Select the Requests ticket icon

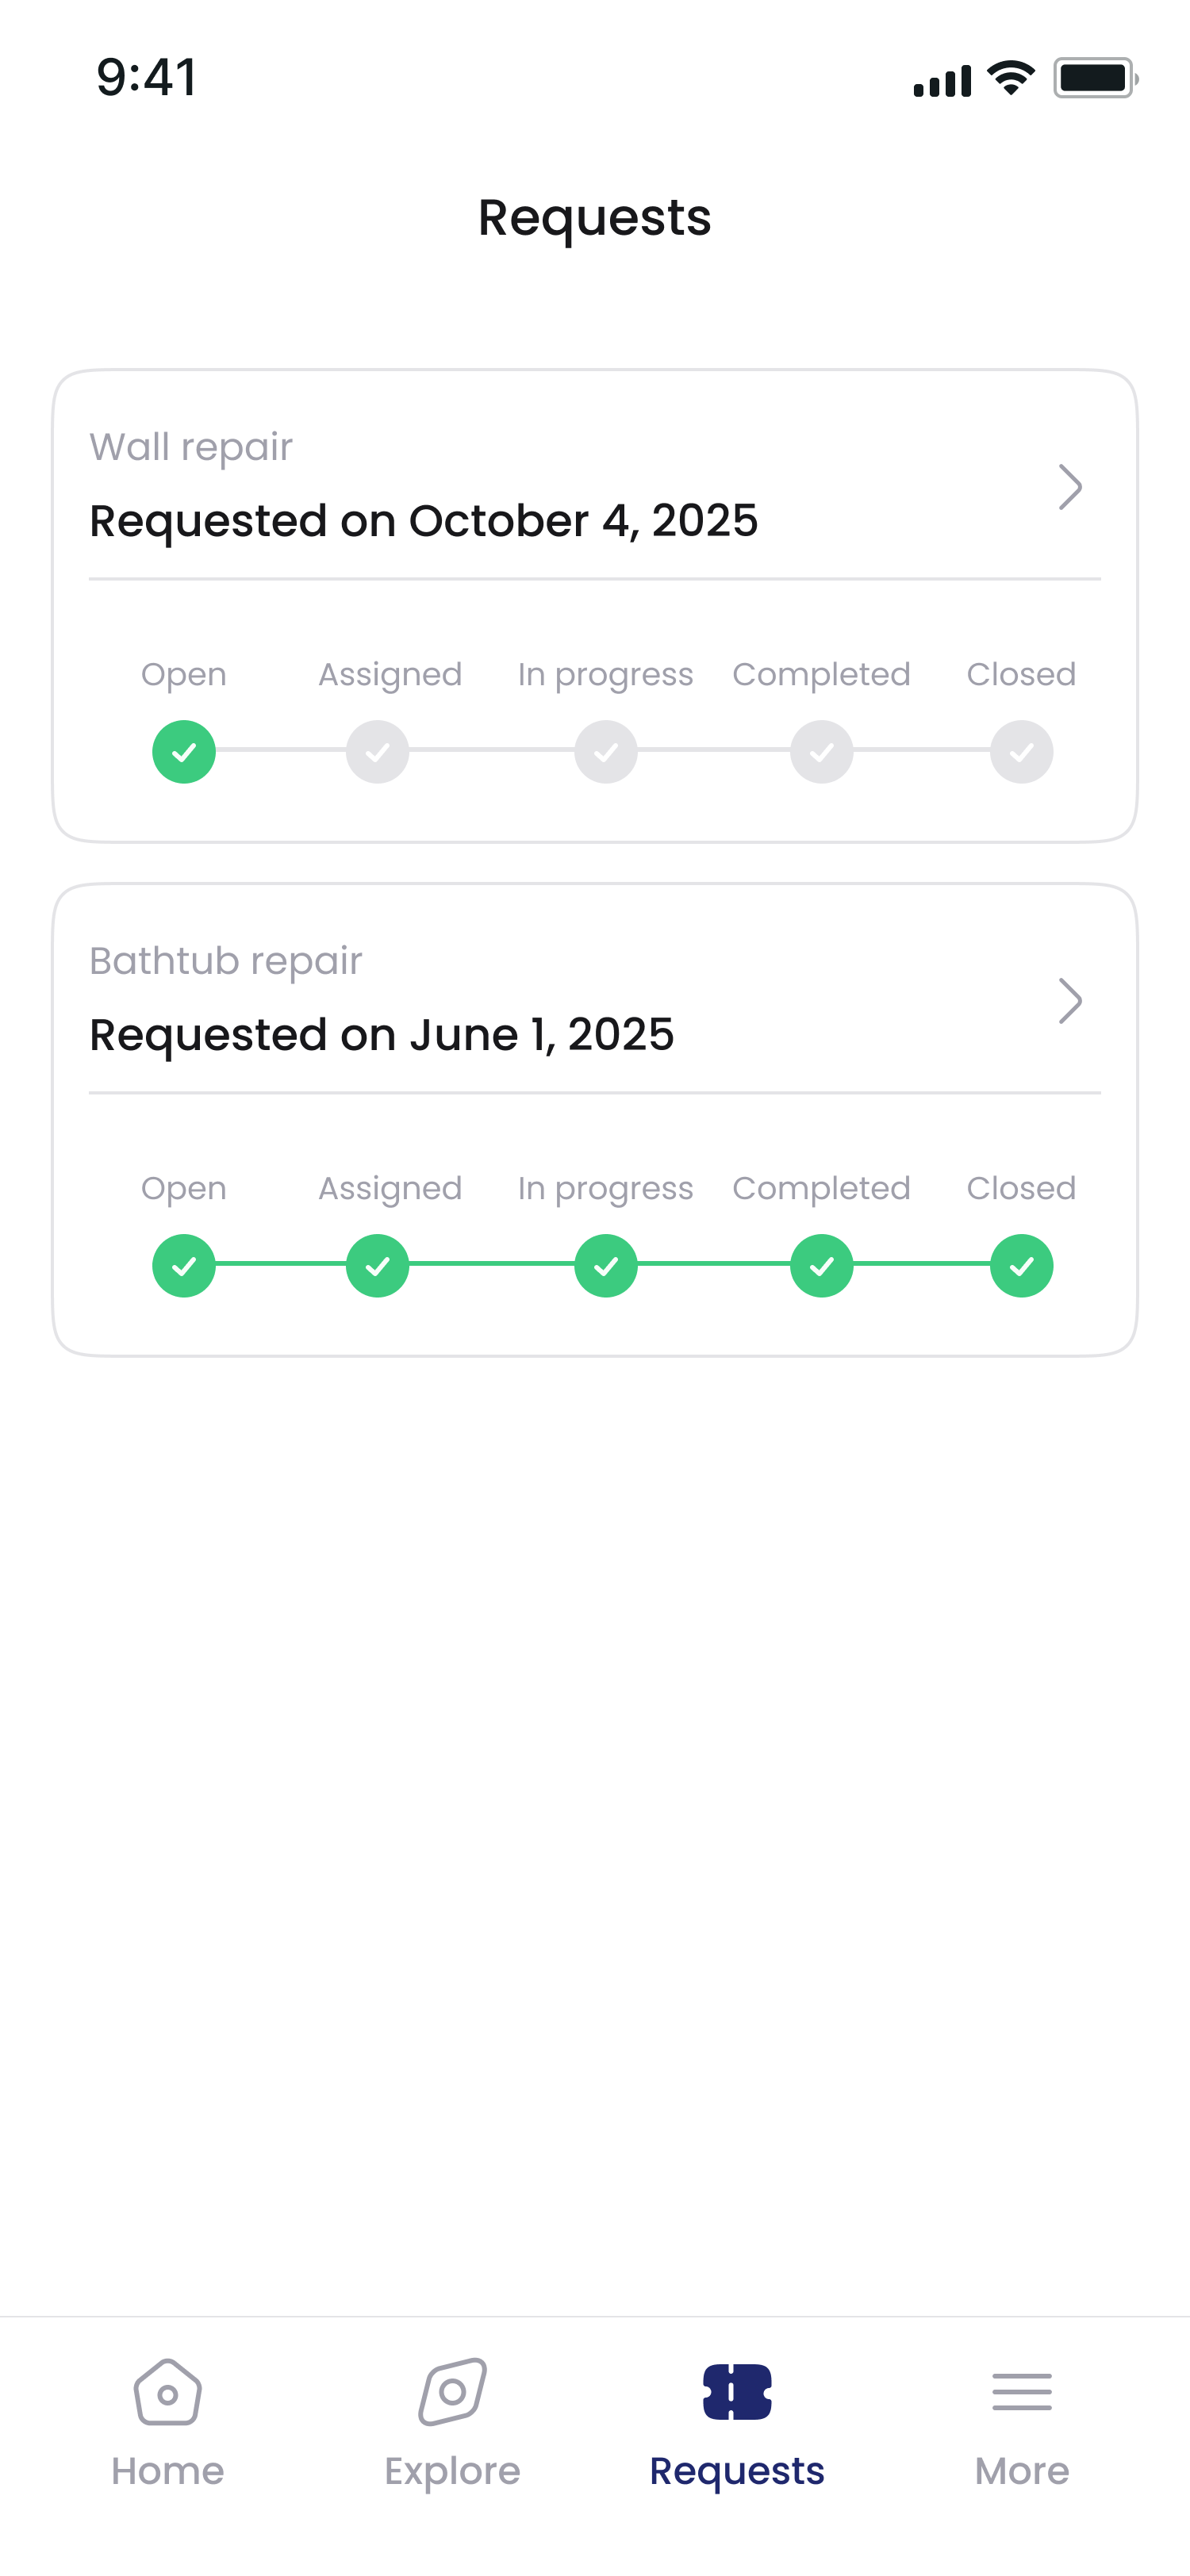pyautogui.click(x=737, y=2392)
